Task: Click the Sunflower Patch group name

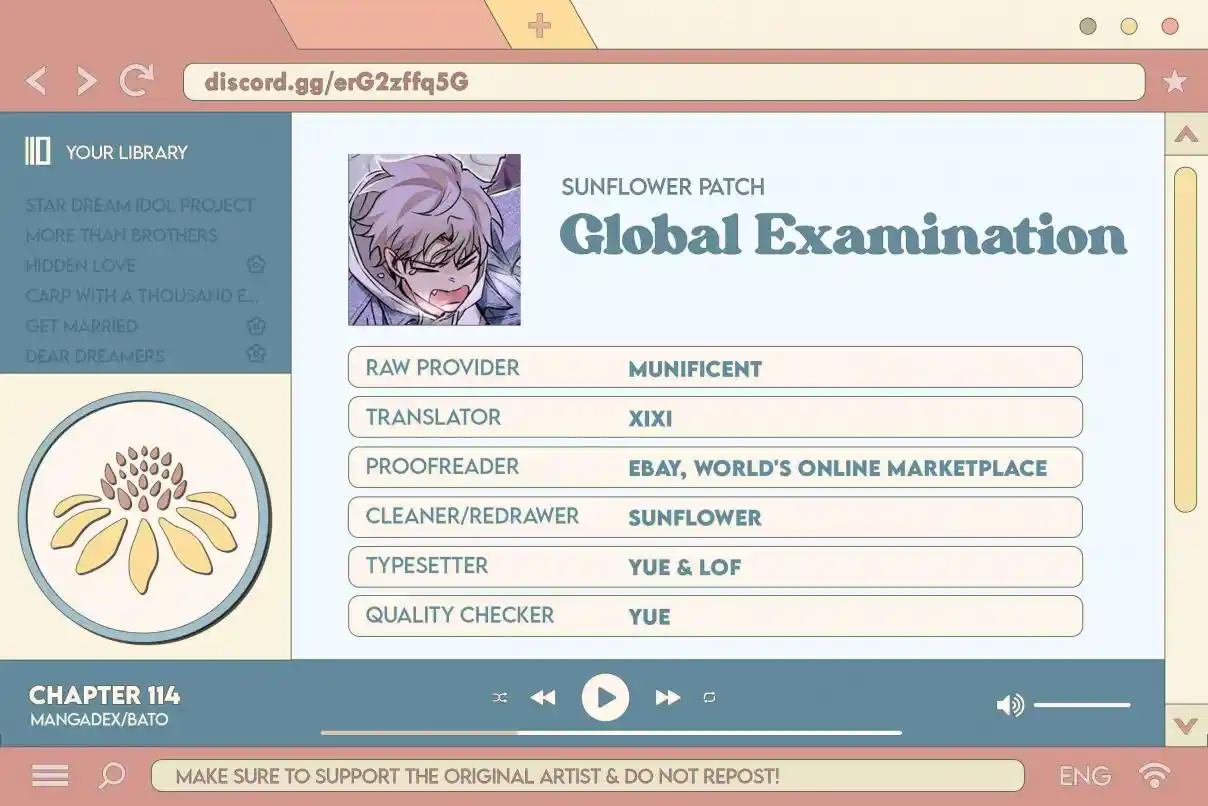Action: tap(663, 186)
